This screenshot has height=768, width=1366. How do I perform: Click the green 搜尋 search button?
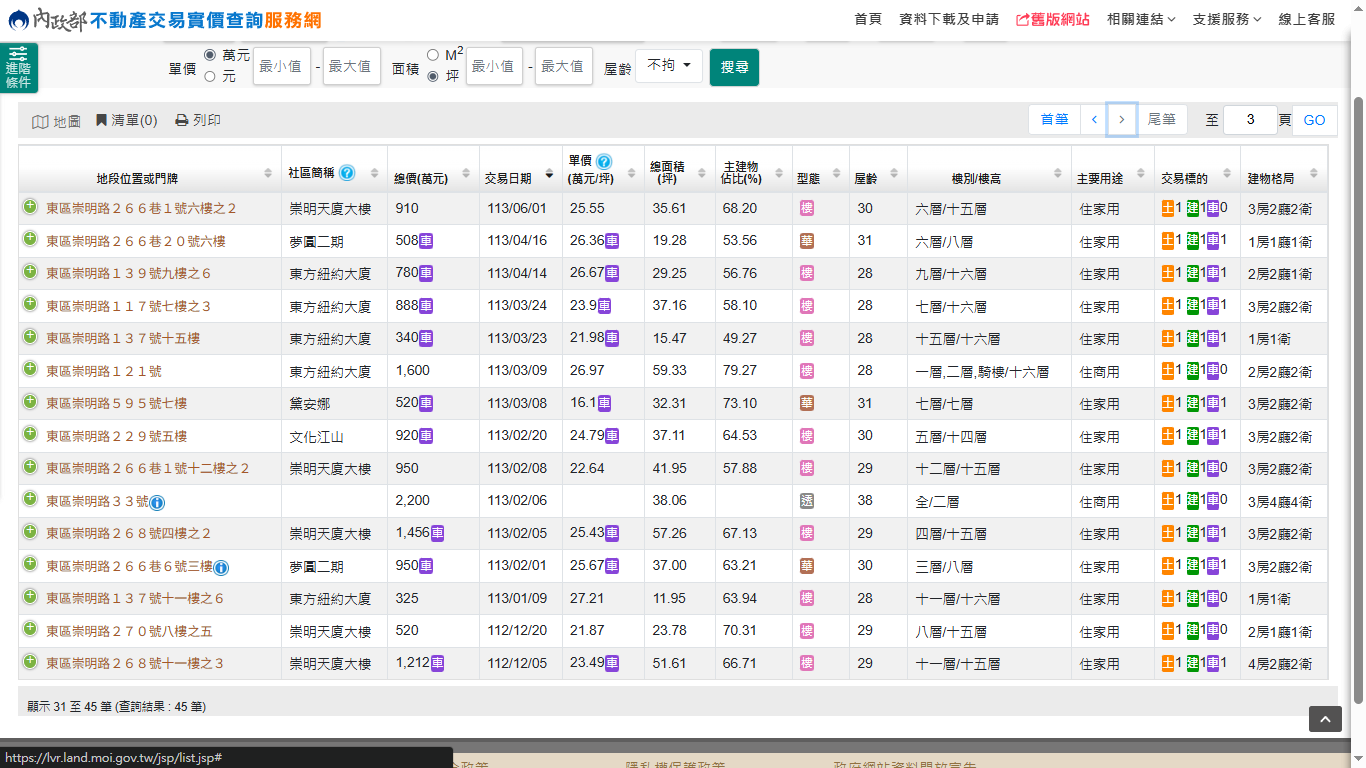coord(734,67)
